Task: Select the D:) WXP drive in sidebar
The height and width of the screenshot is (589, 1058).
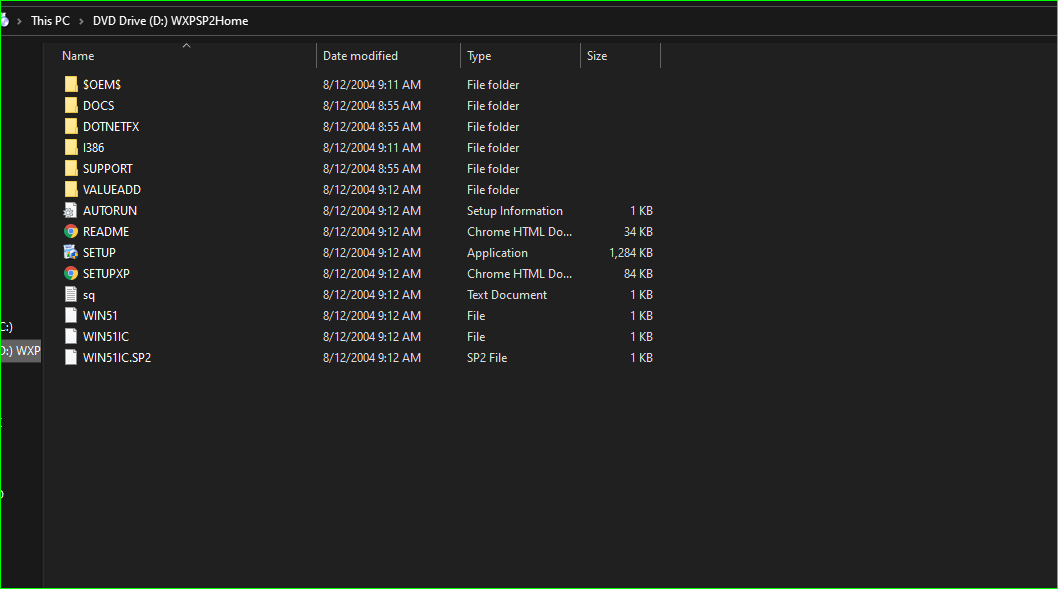Action: tap(20, 351)
